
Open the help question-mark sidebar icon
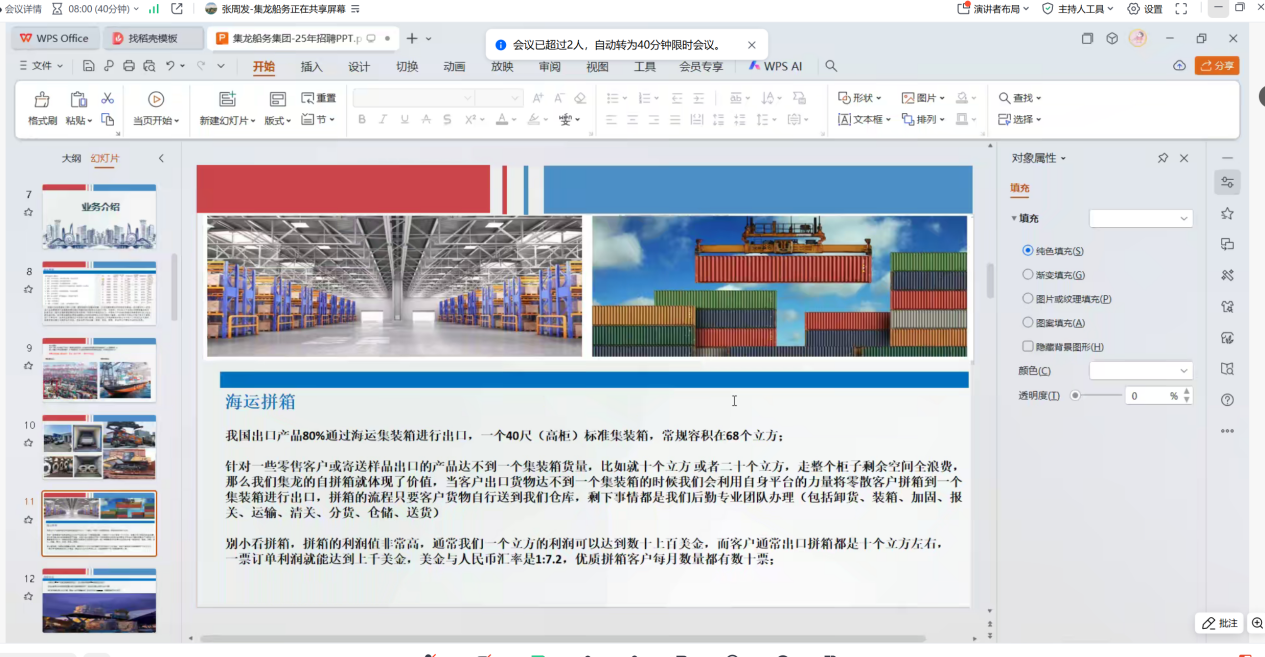[1227, 400]
